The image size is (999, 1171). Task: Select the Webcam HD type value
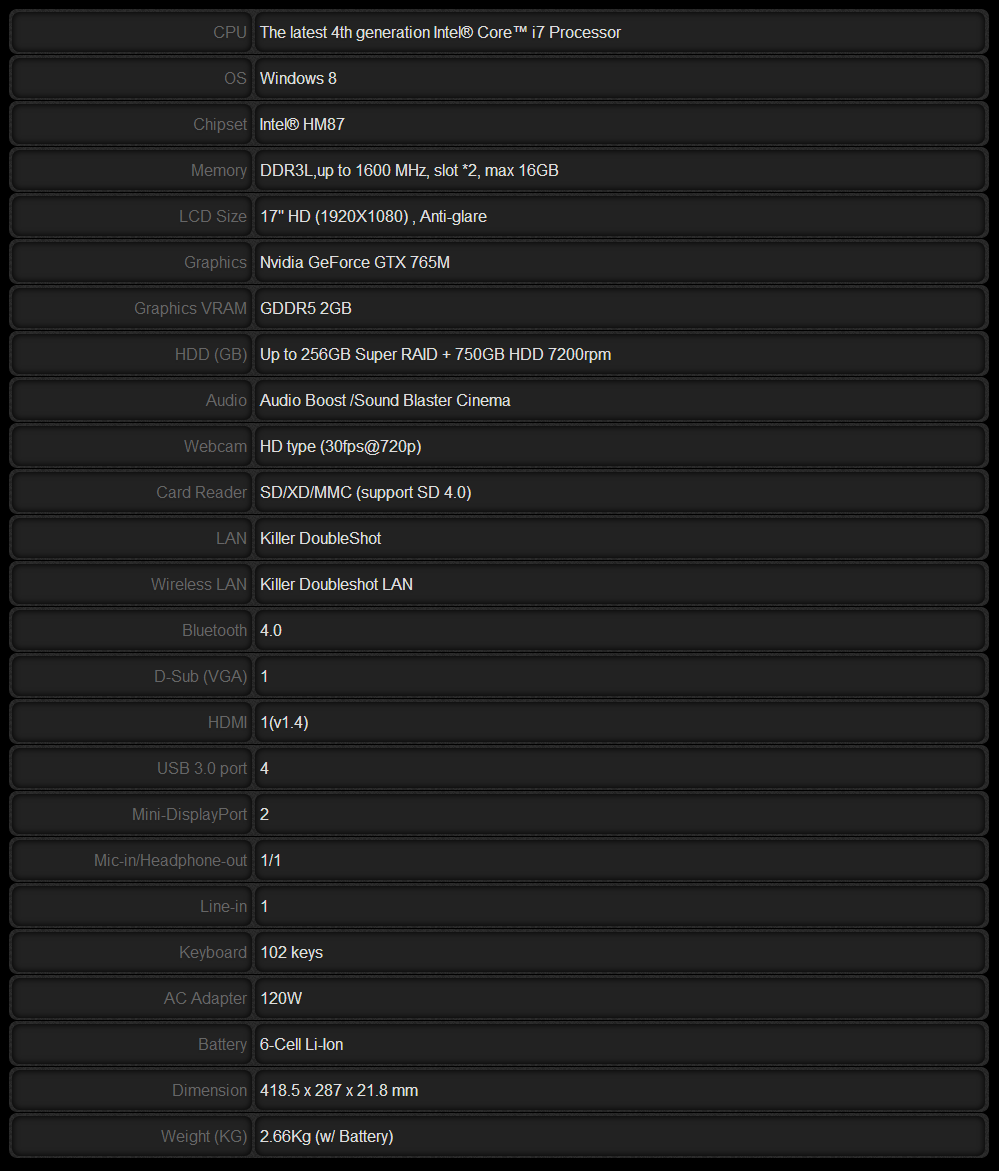[340, 447]
